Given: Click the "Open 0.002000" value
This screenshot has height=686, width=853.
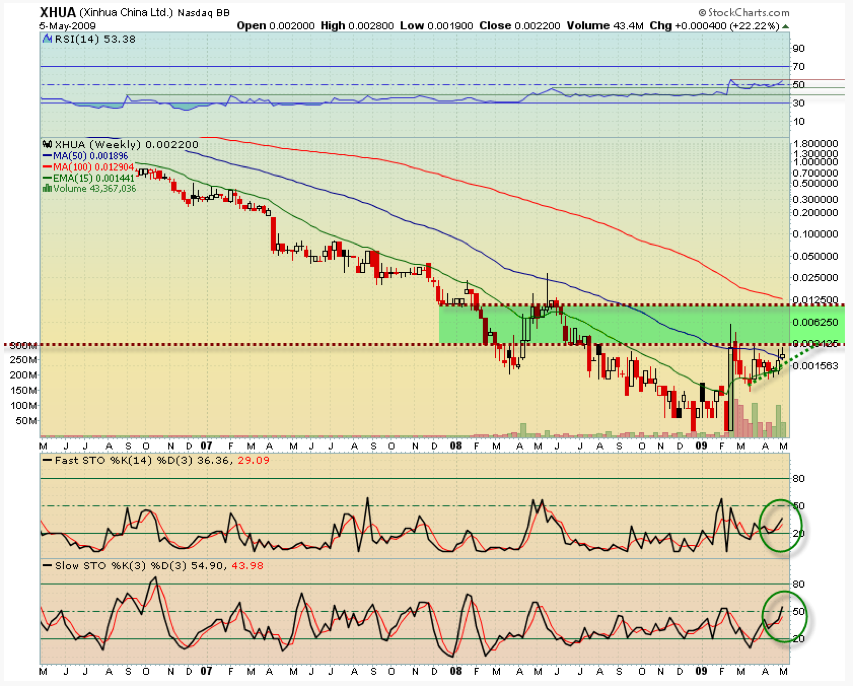Looking at the screenshot, I should pyautogui.click(x=276, y=26).
